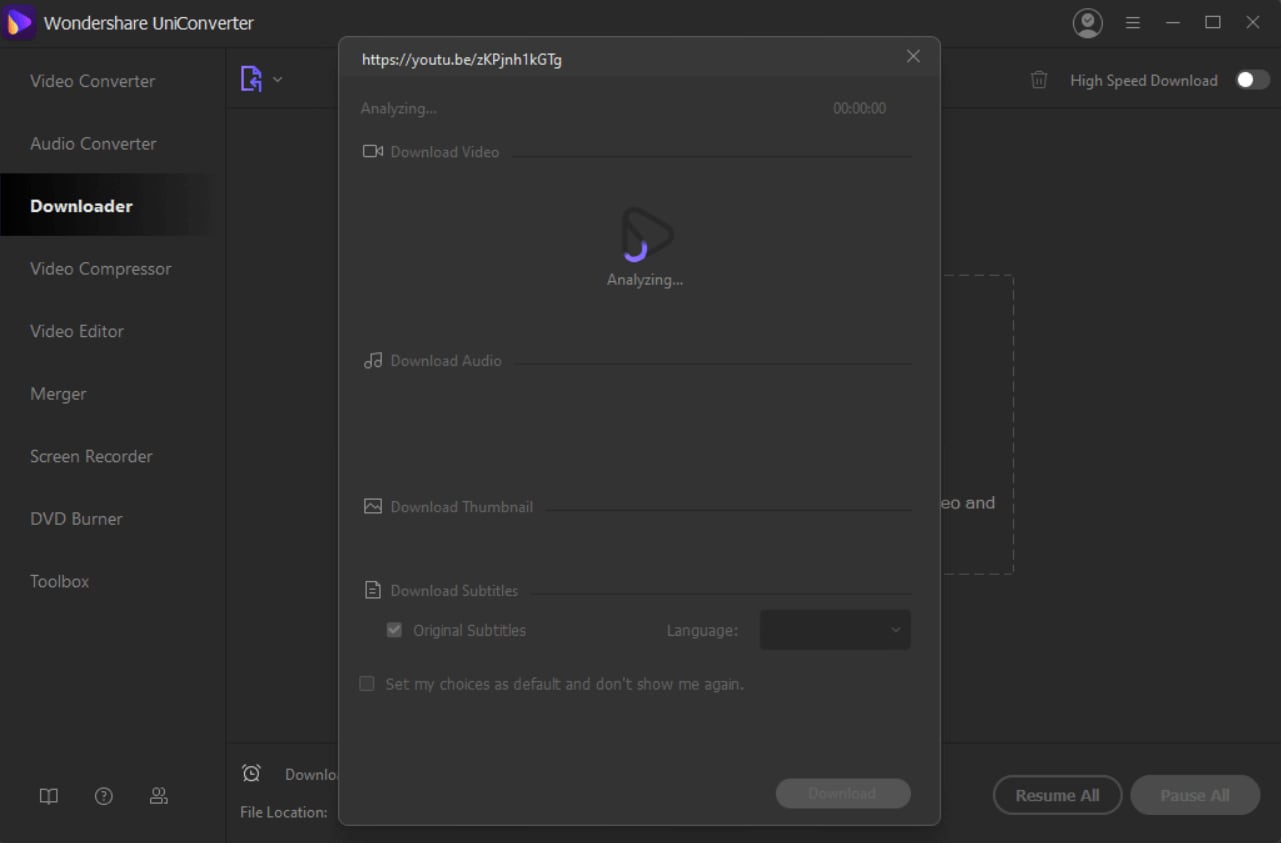This screenshot has width=1281, height=843.
Task: Click the Download Video section label
Action: point(445,152)
